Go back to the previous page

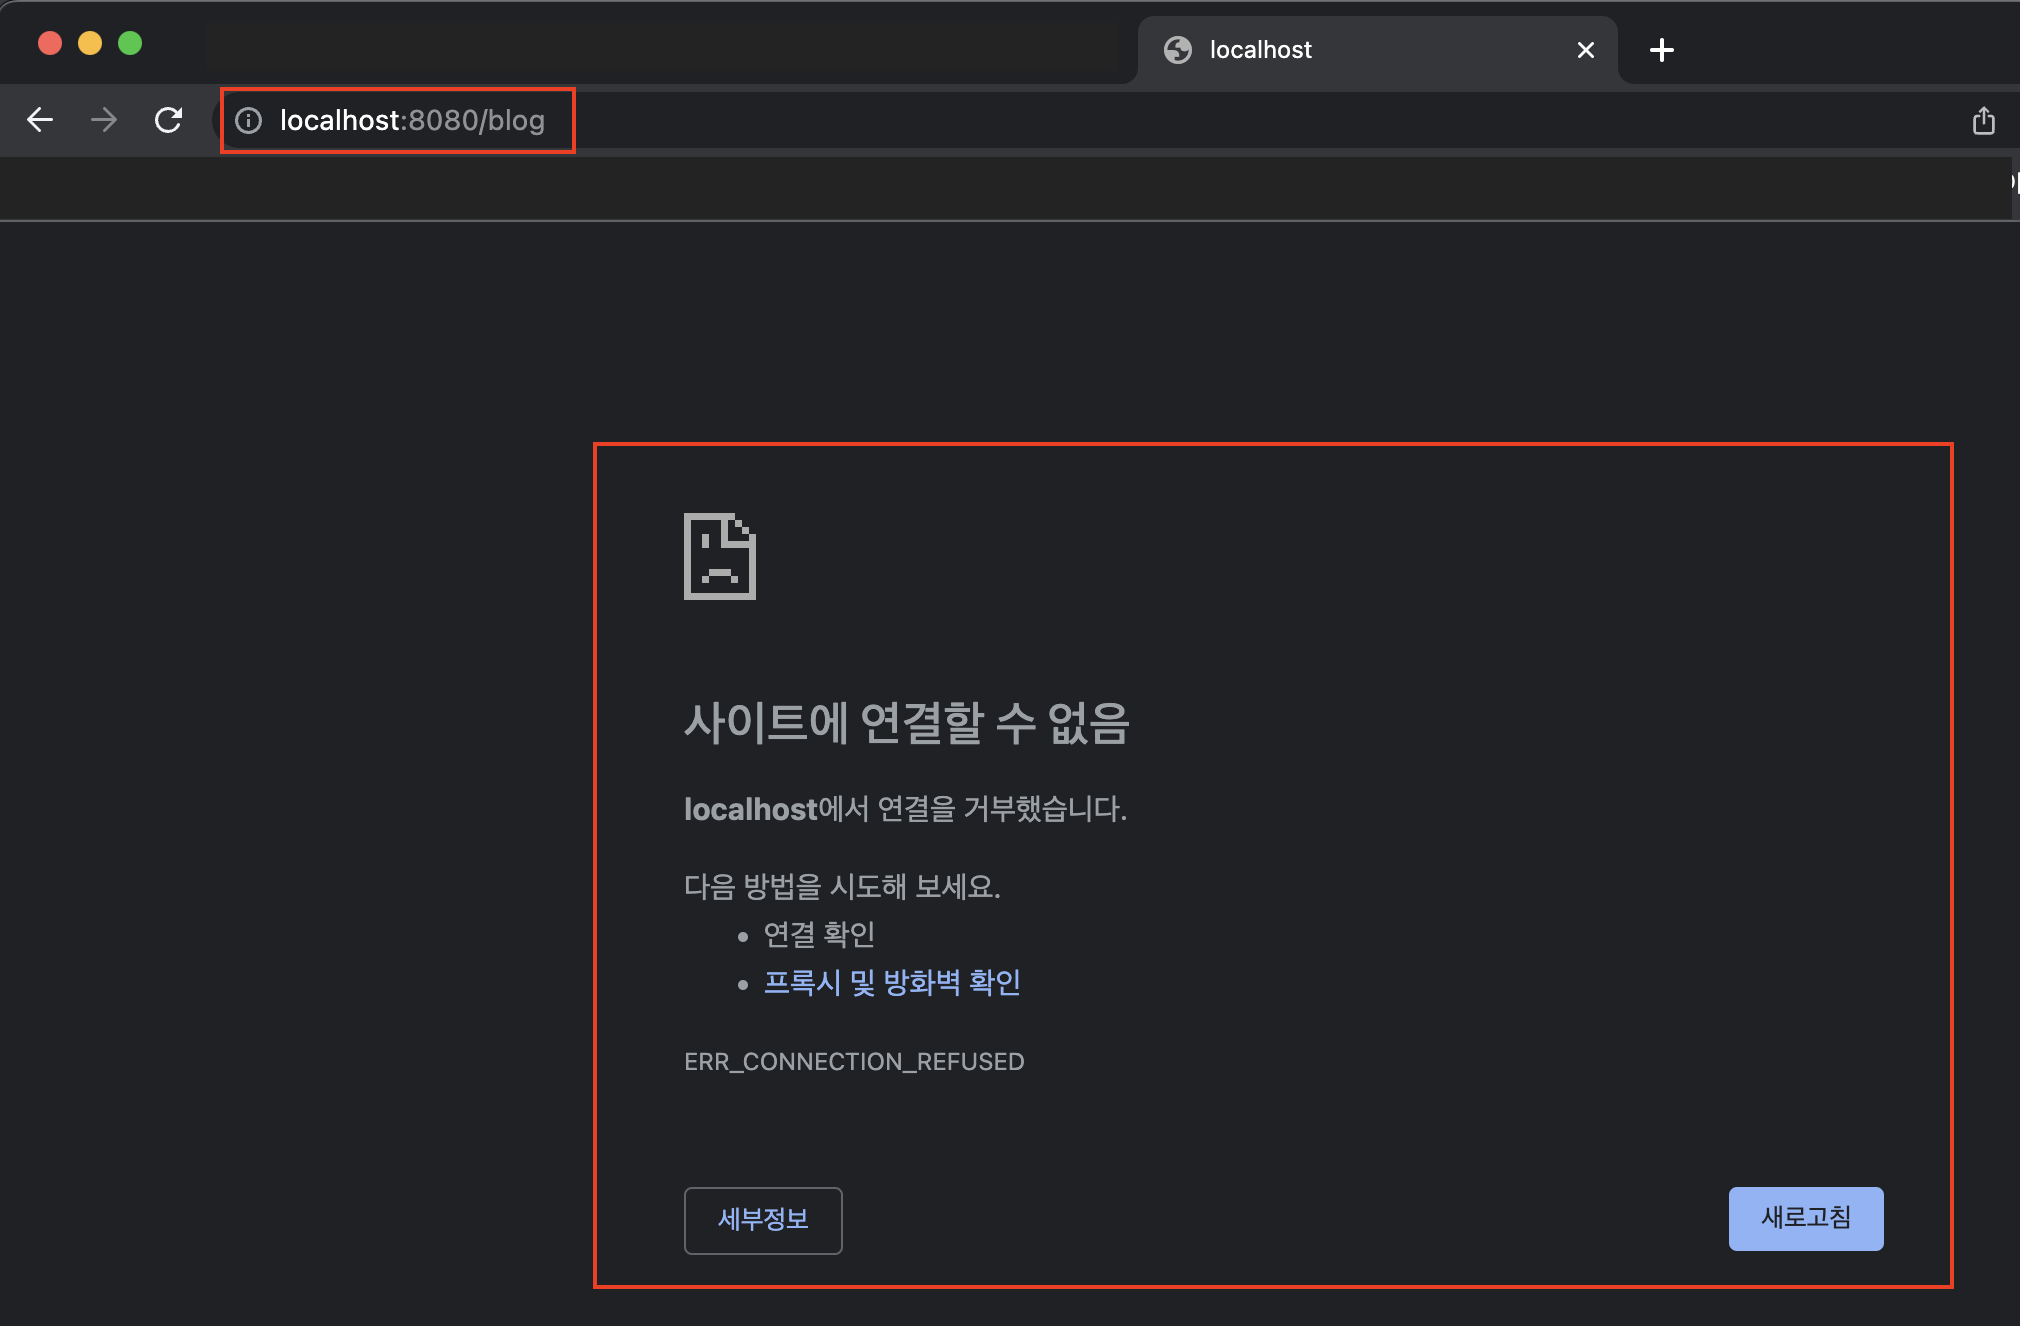[40, 120]
